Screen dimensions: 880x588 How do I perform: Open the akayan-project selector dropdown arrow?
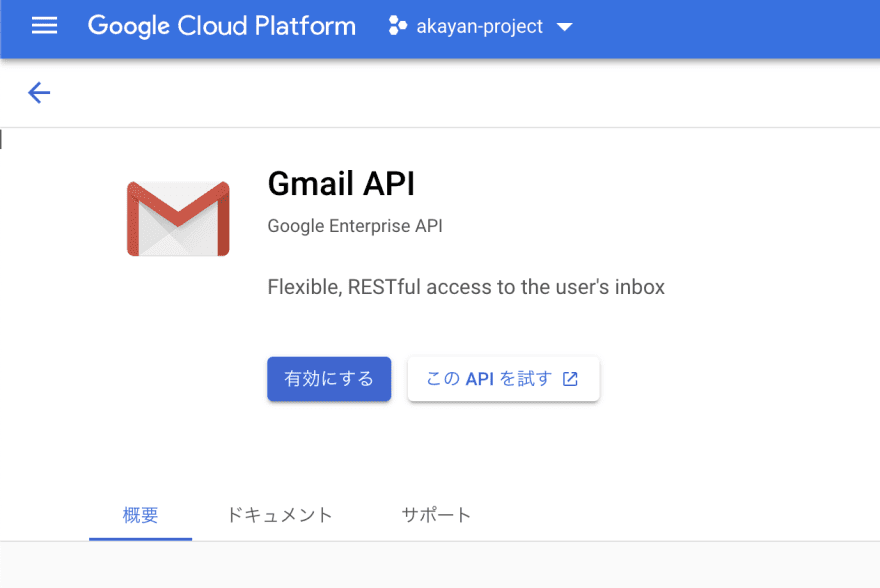(x=565, y=27)
